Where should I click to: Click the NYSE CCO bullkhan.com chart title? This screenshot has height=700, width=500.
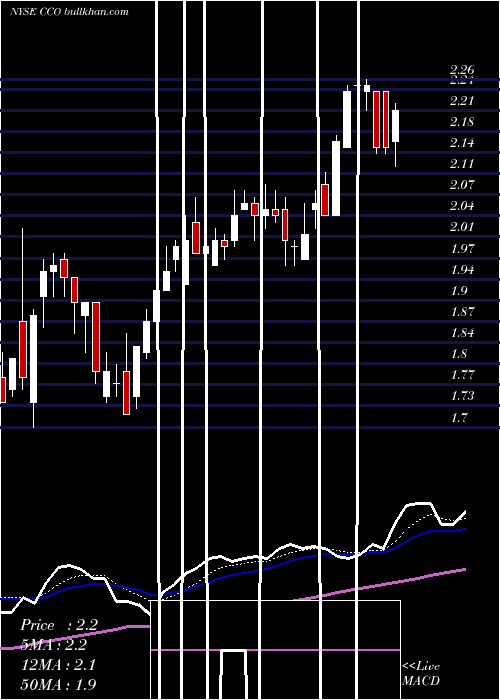click(69, 11)
